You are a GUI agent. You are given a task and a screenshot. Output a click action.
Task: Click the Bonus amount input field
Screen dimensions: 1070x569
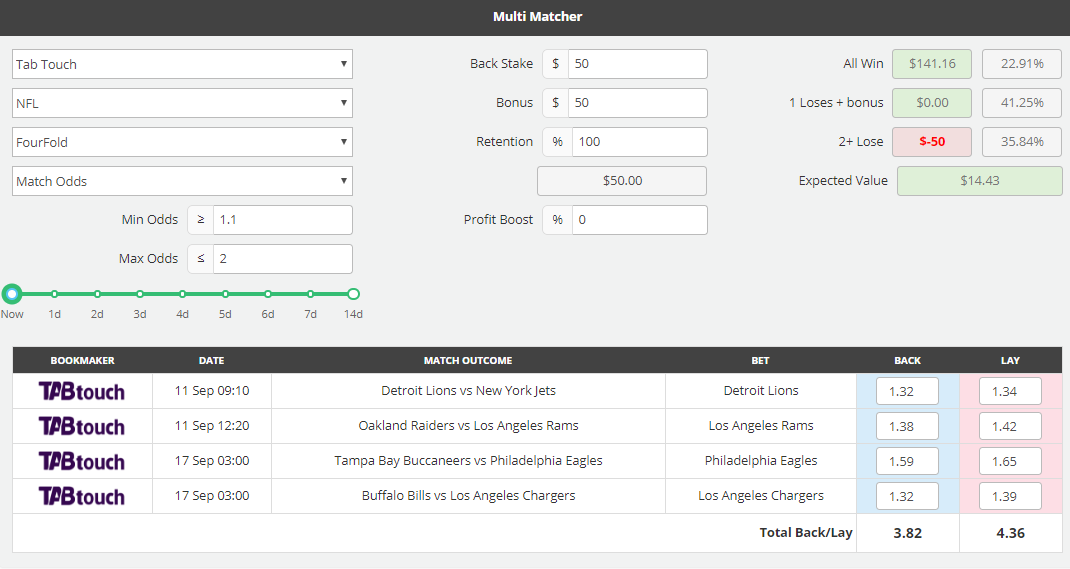coord(637,102)
